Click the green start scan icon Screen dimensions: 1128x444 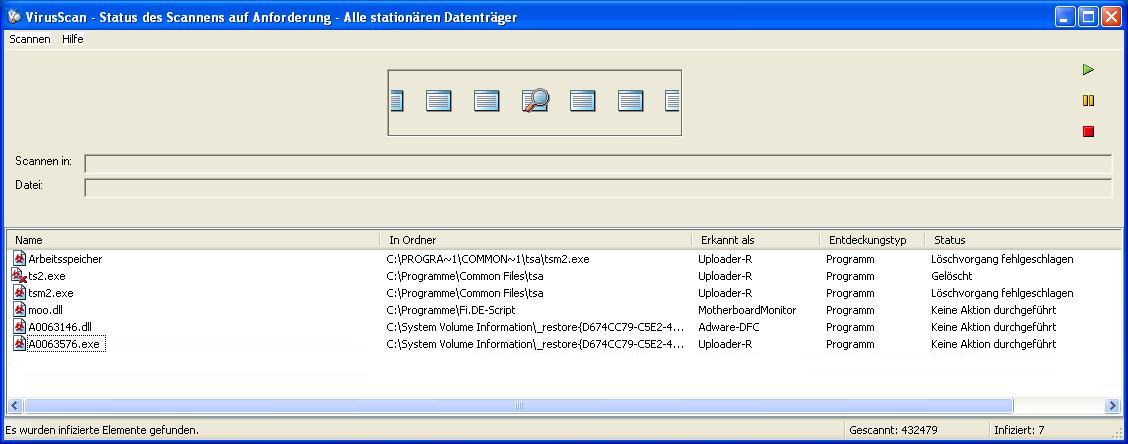1088,70
